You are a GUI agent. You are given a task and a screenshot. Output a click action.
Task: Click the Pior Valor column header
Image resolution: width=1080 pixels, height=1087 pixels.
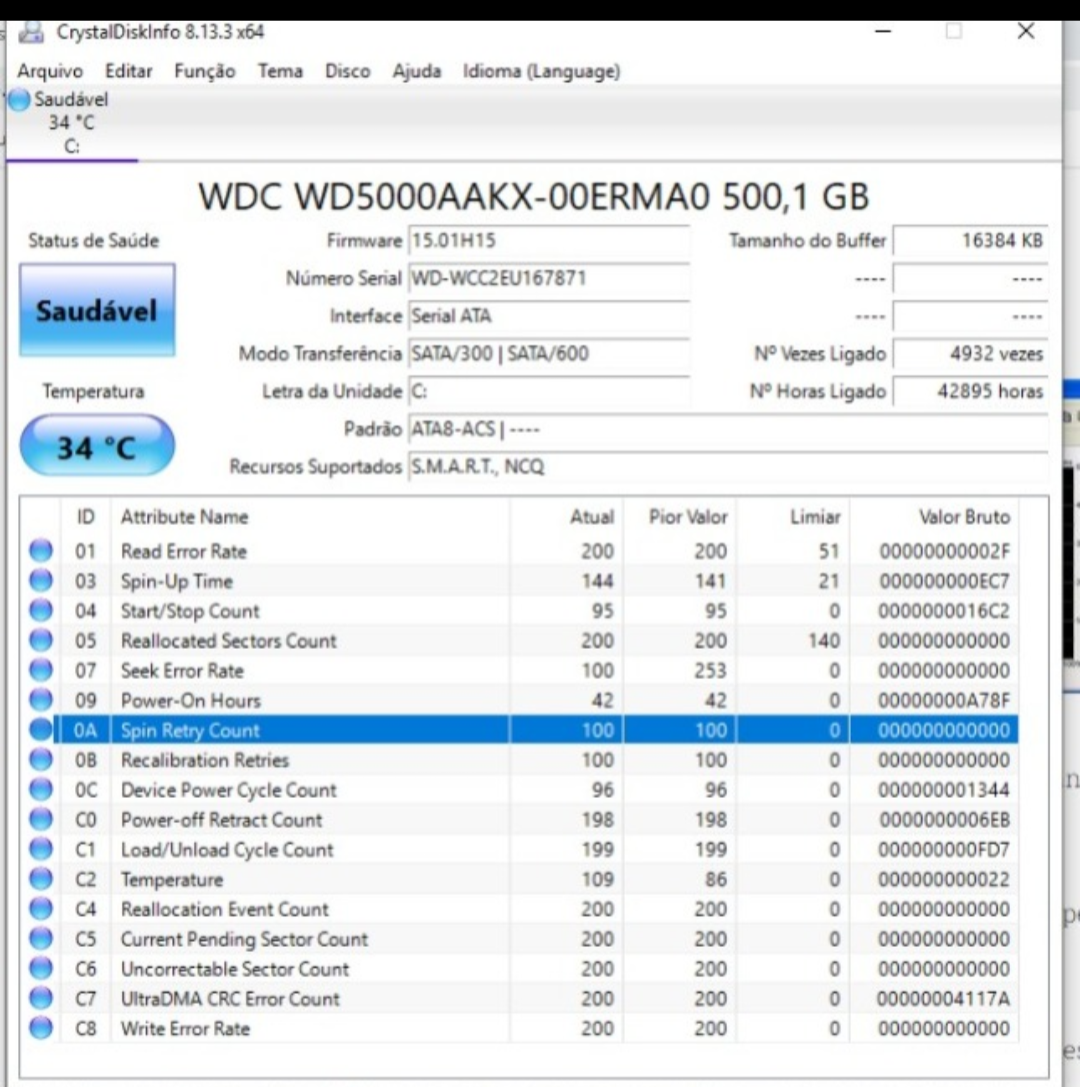click(x=679, y=516)
